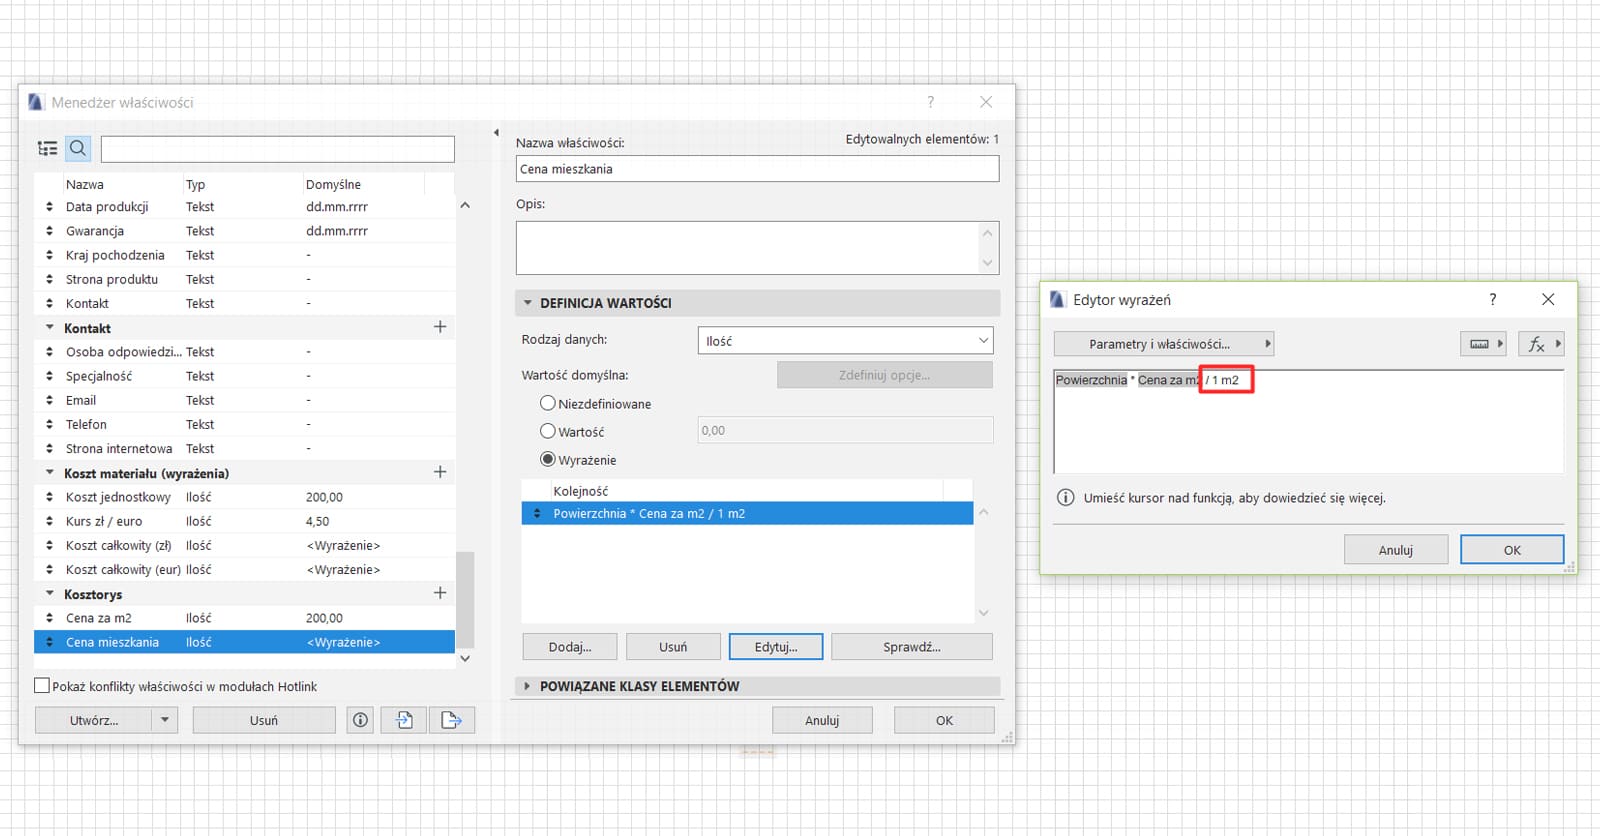The height and width of the screenshot is (836, 1600).
Task: Click the Dodaj expression button
Action: [x=570, y=647]
